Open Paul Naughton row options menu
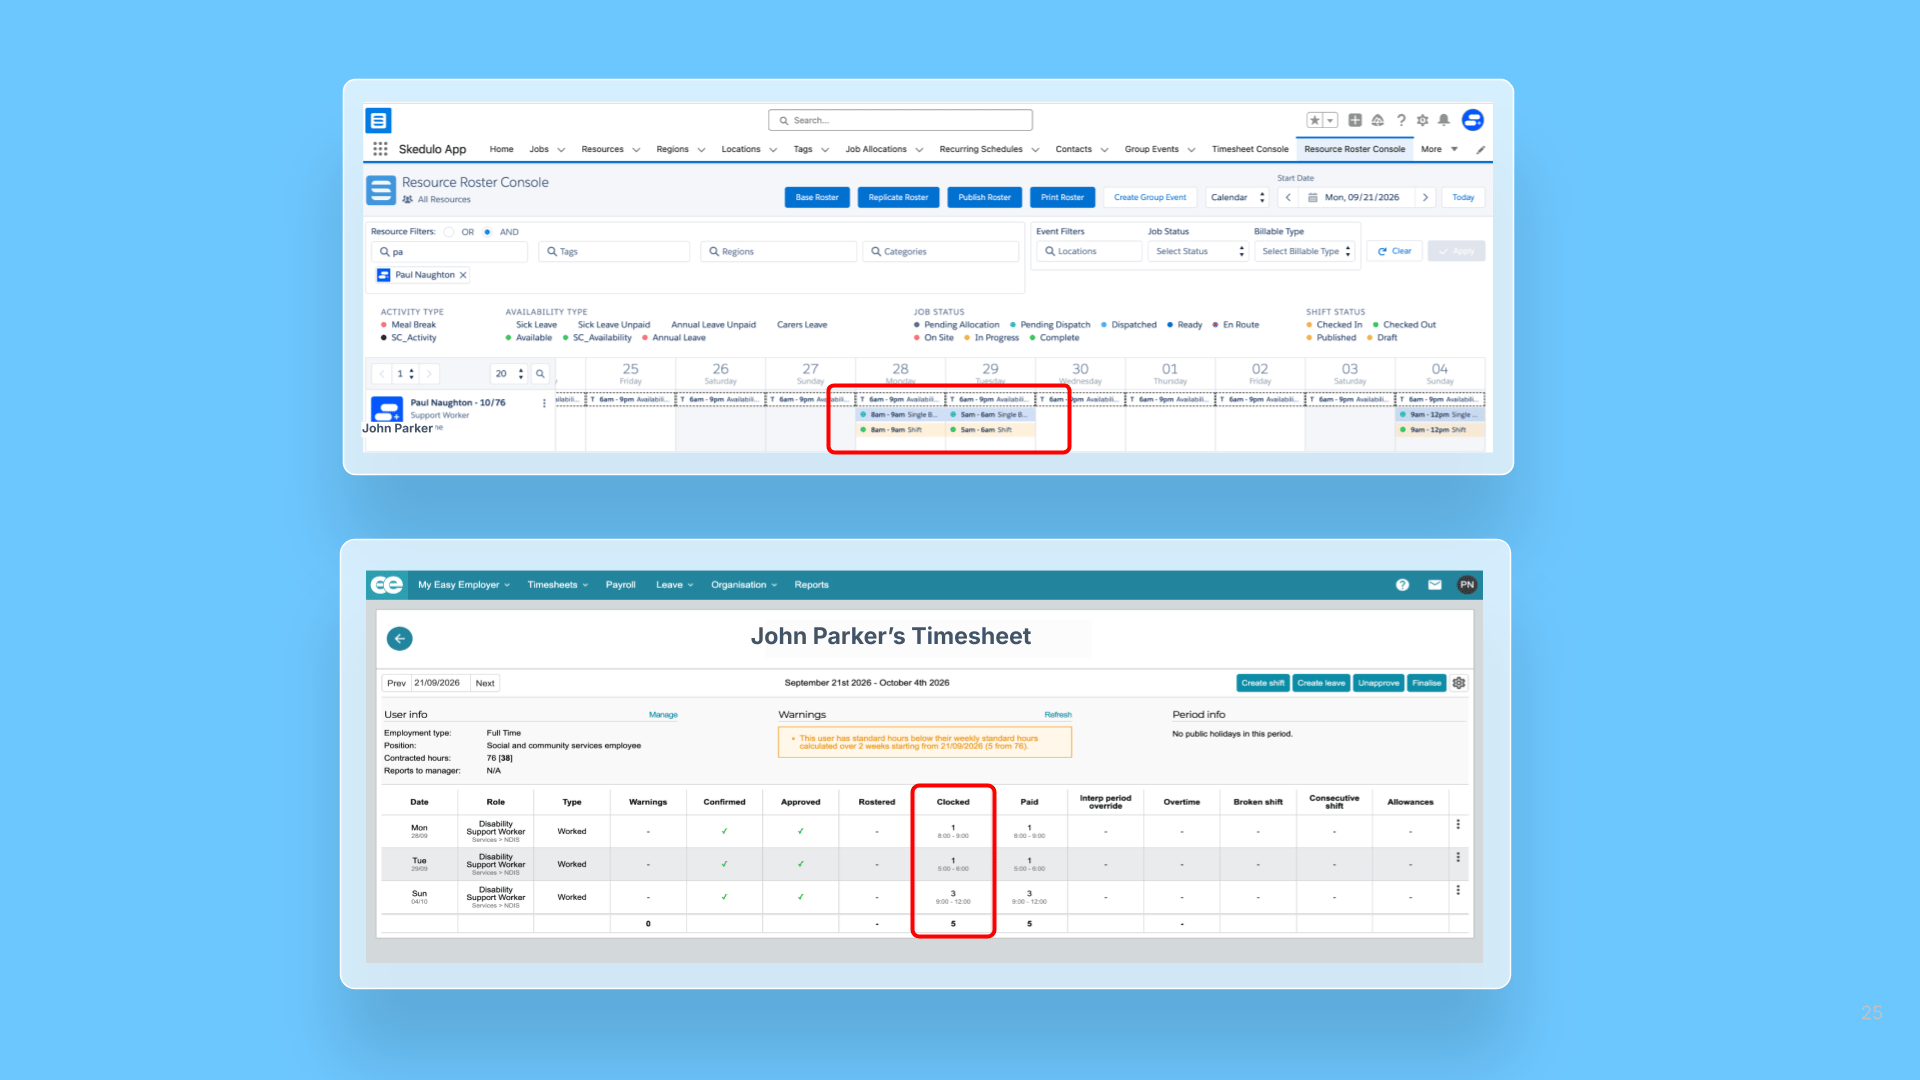Viewport: 1920px width, 1080px height. 544,403
